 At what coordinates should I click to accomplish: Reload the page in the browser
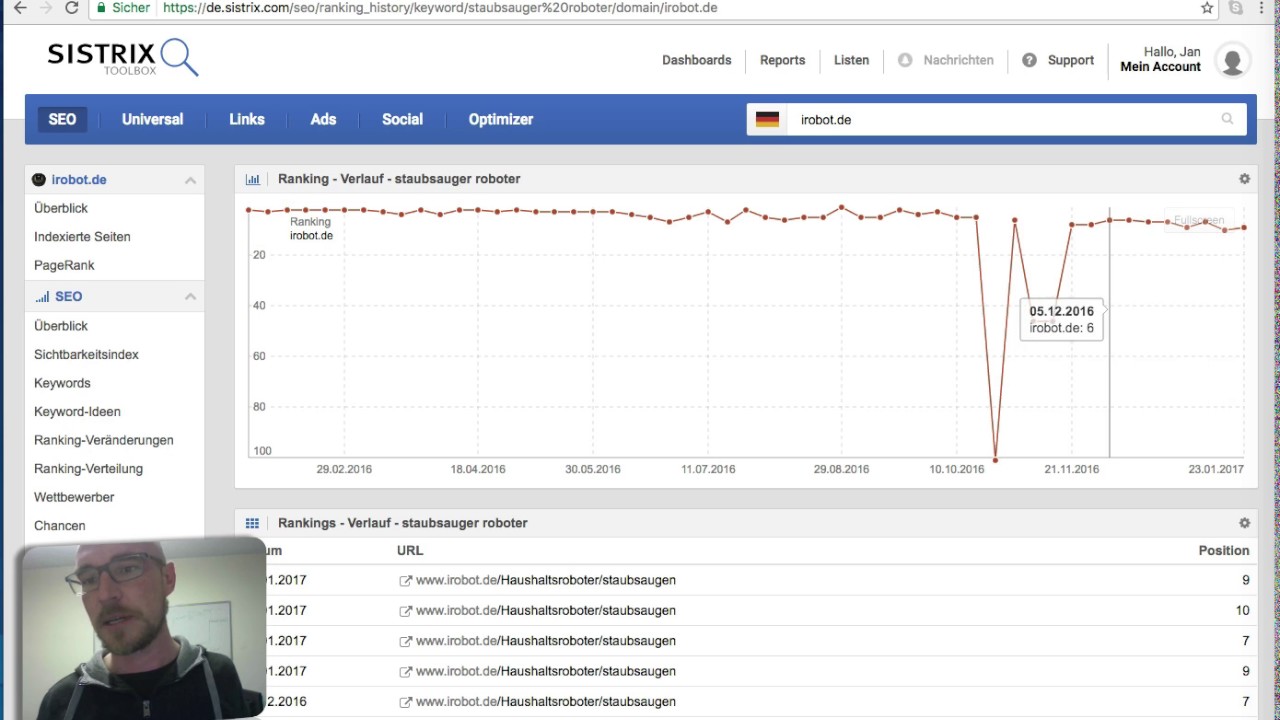71,8
